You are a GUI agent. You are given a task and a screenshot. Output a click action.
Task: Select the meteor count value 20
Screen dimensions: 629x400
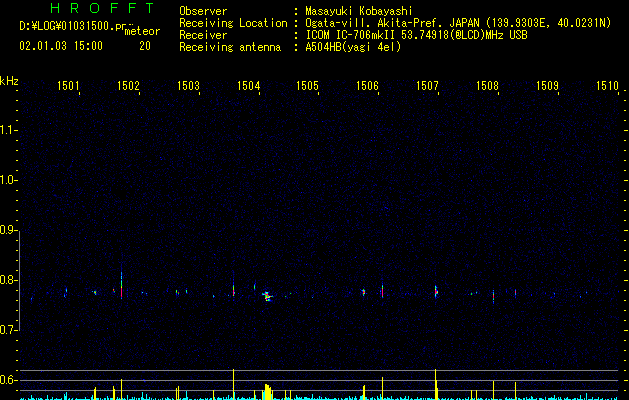coord(145,46)
